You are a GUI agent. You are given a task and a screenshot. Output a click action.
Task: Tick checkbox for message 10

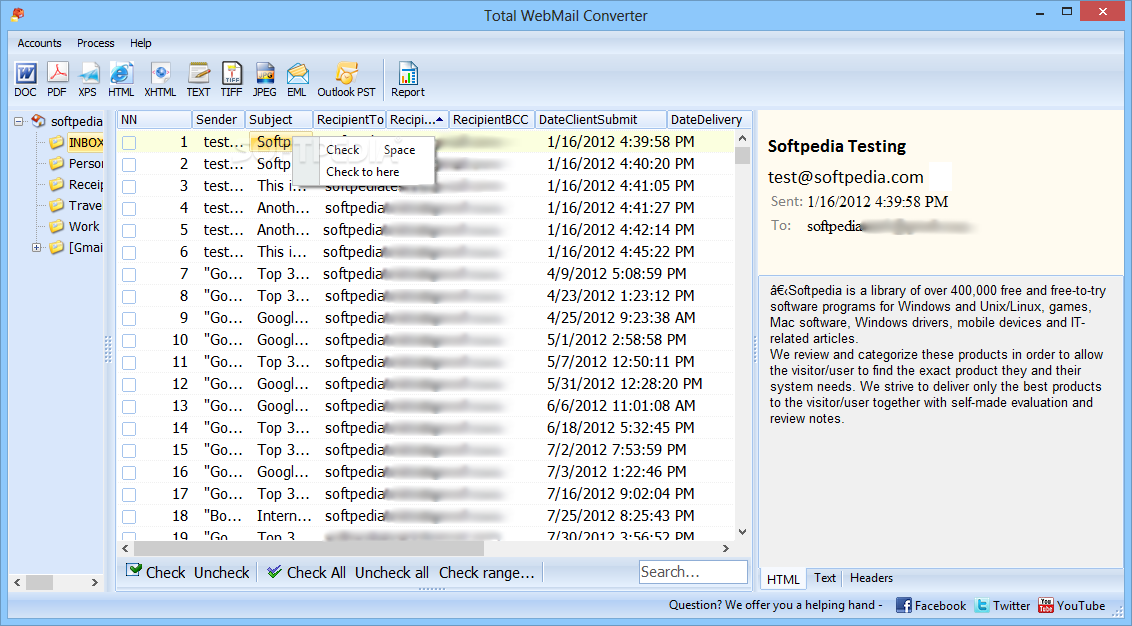point(129,341)
